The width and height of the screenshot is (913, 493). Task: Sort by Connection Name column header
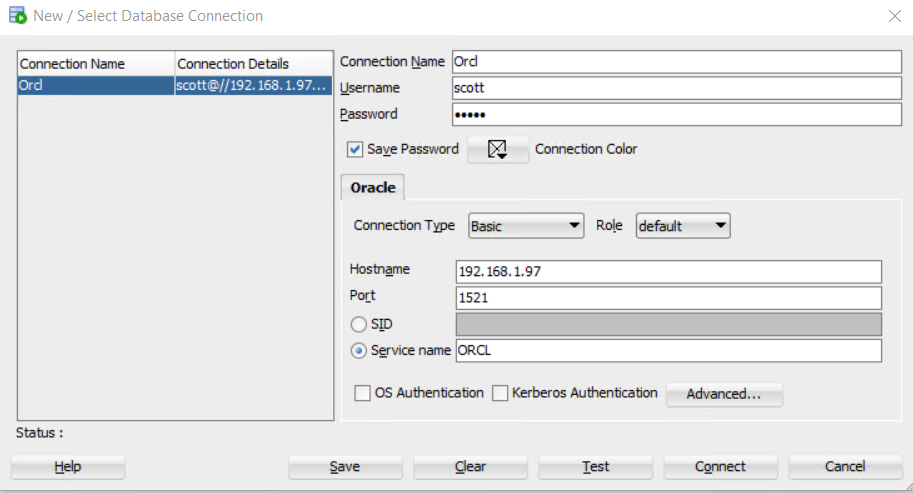point(96,63)
